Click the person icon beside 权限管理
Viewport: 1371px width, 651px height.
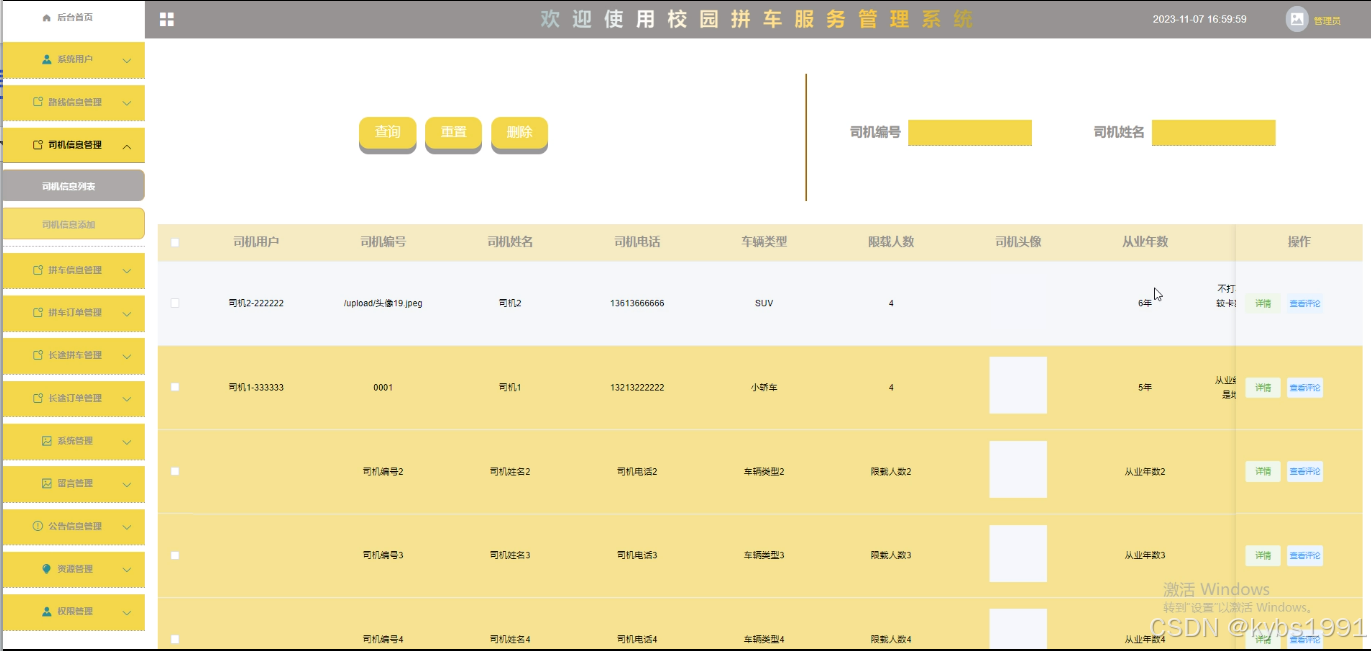pyautogui.click(x=47, y=611)
